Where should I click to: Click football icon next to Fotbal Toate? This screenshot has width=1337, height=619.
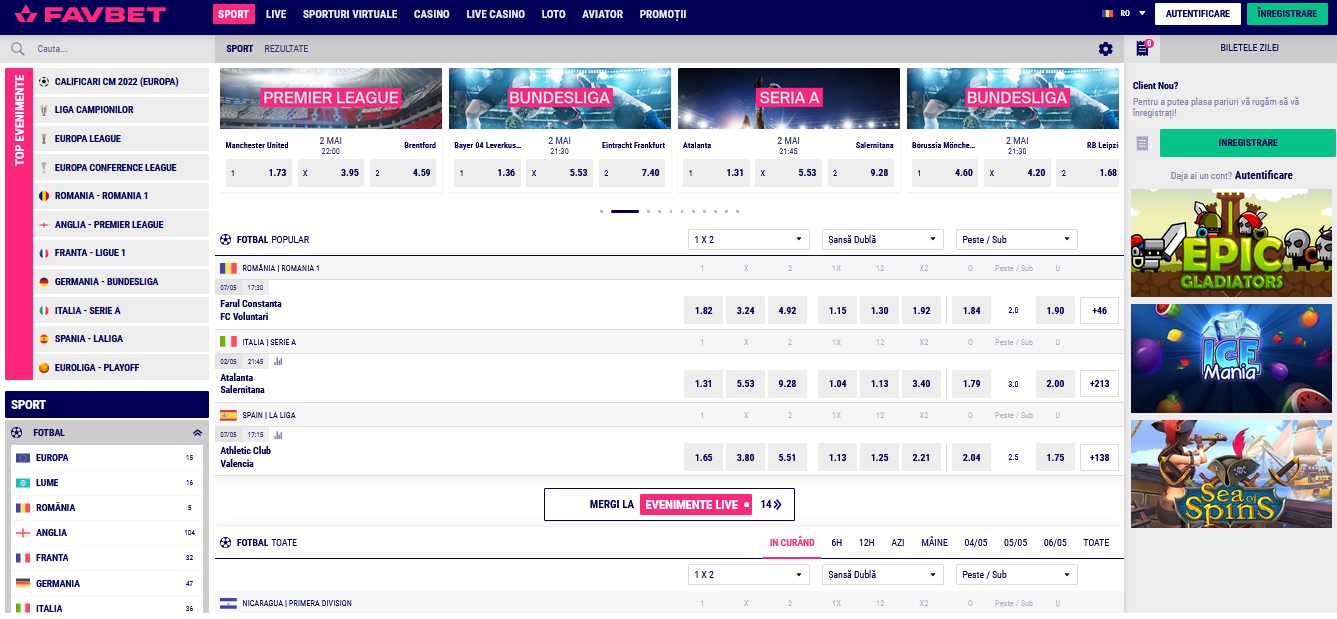tap(226, 543)
